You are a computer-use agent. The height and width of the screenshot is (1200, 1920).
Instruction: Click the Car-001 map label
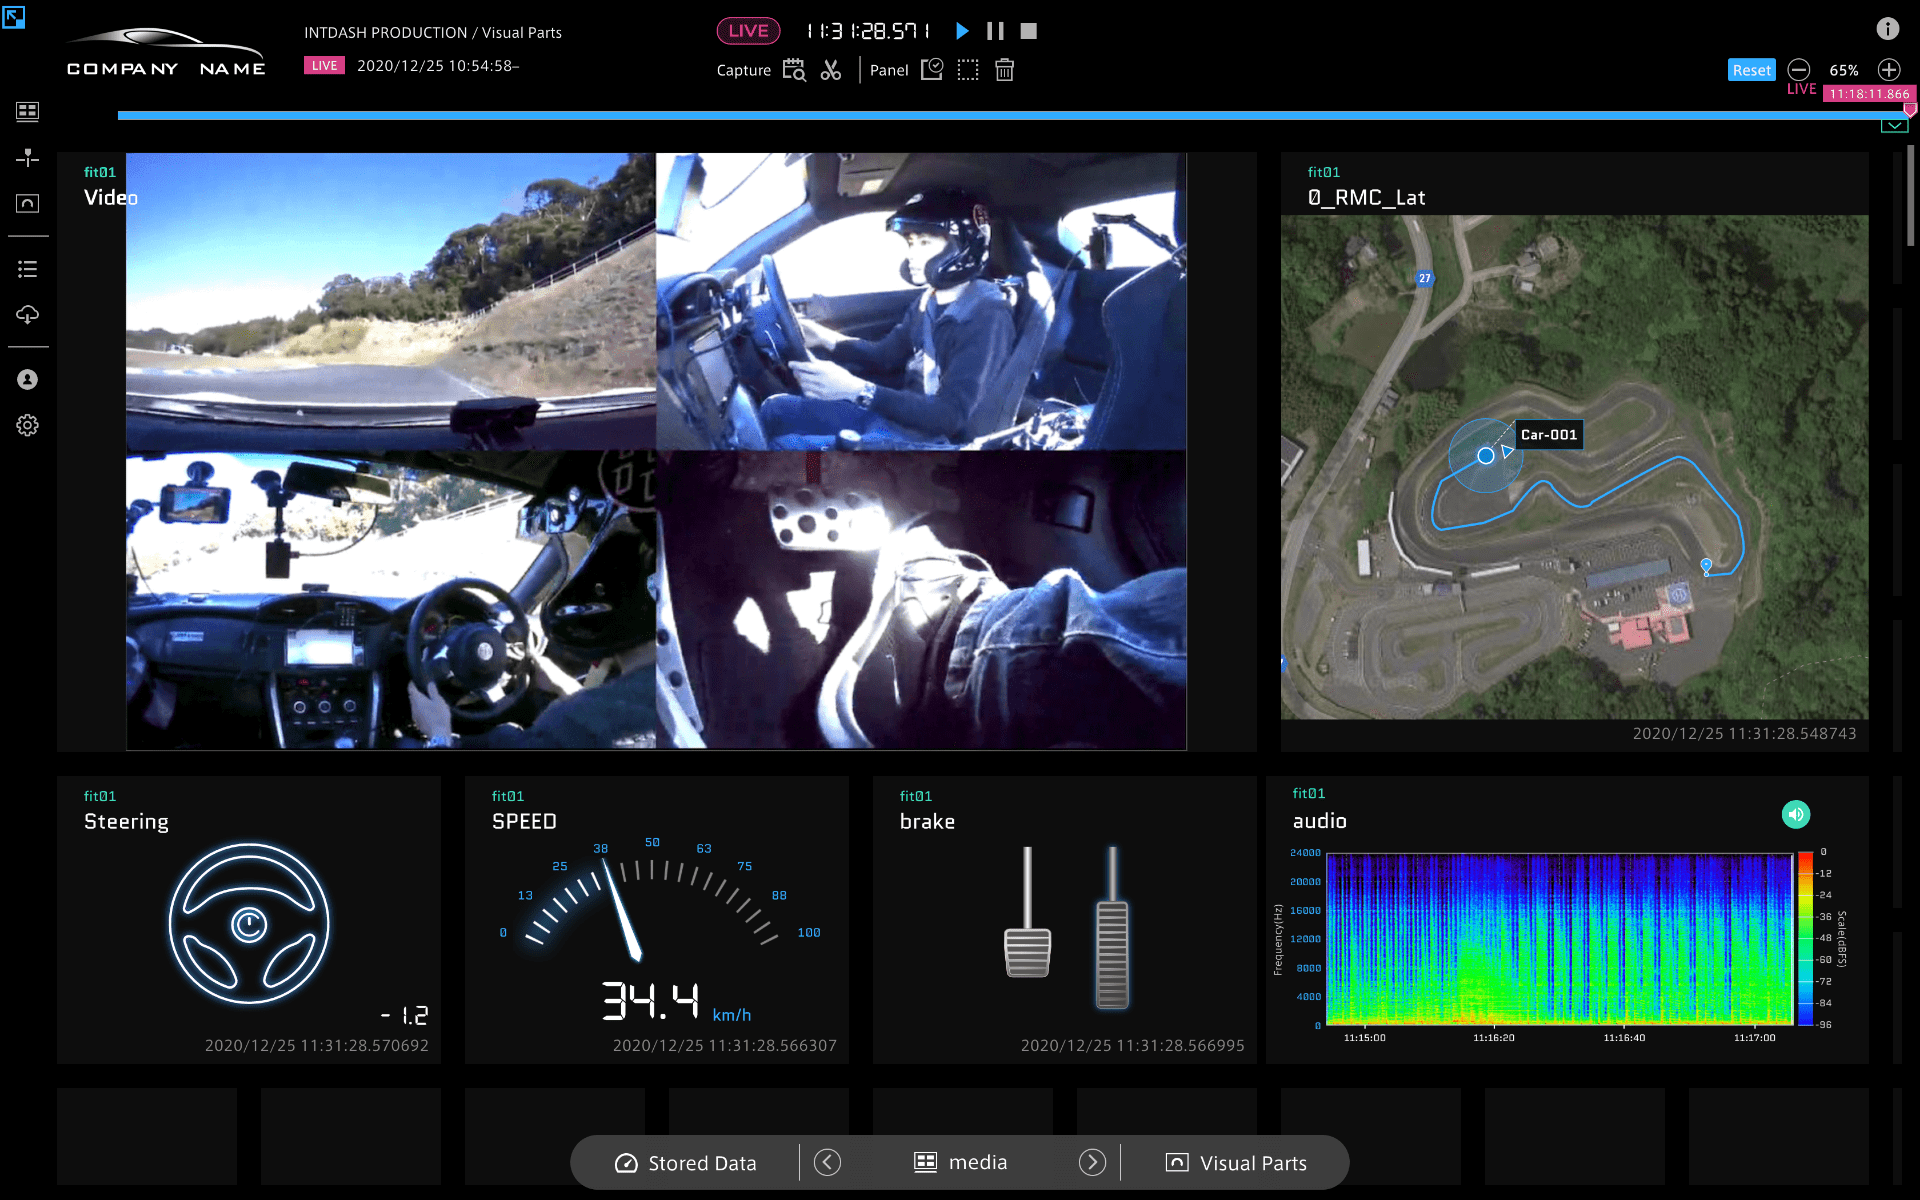click(x=1549, y=435)
